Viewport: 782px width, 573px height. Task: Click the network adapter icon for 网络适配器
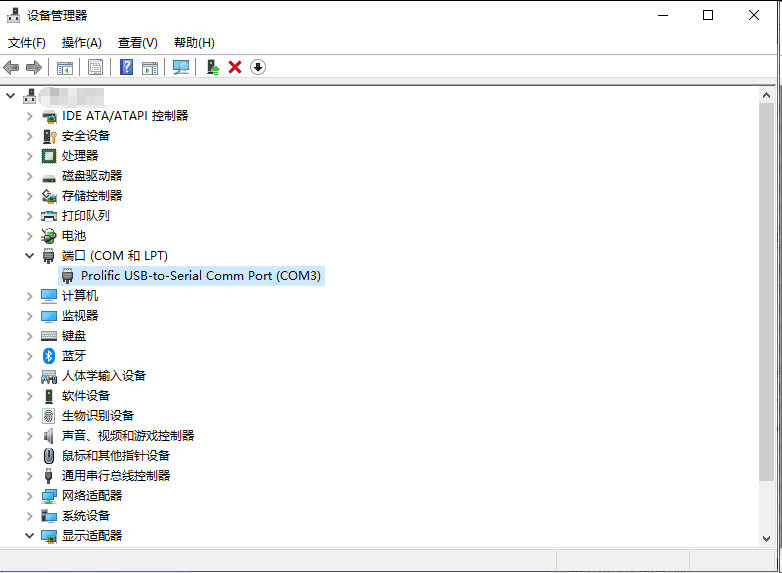tap(48, 496)
